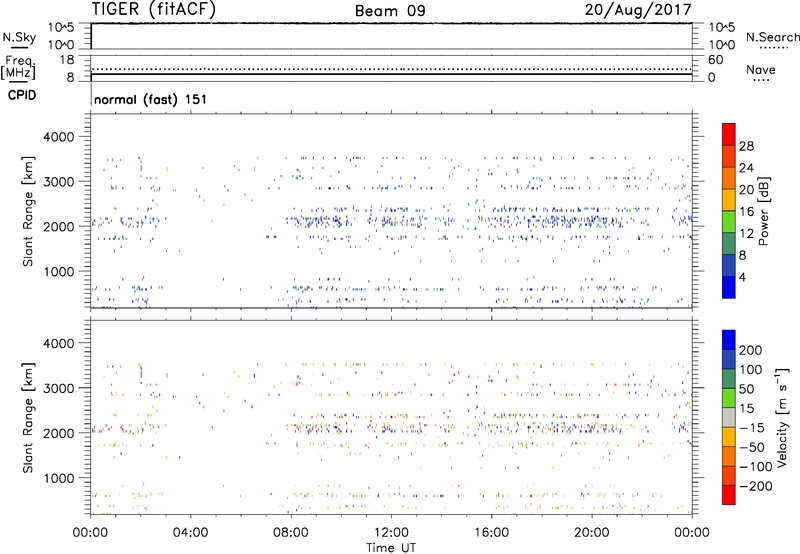Click the orange 20-24 dB Power colorbar segment
Viewport: 800px width, 554px height.
pyautogui.click(x=729, y=178)
